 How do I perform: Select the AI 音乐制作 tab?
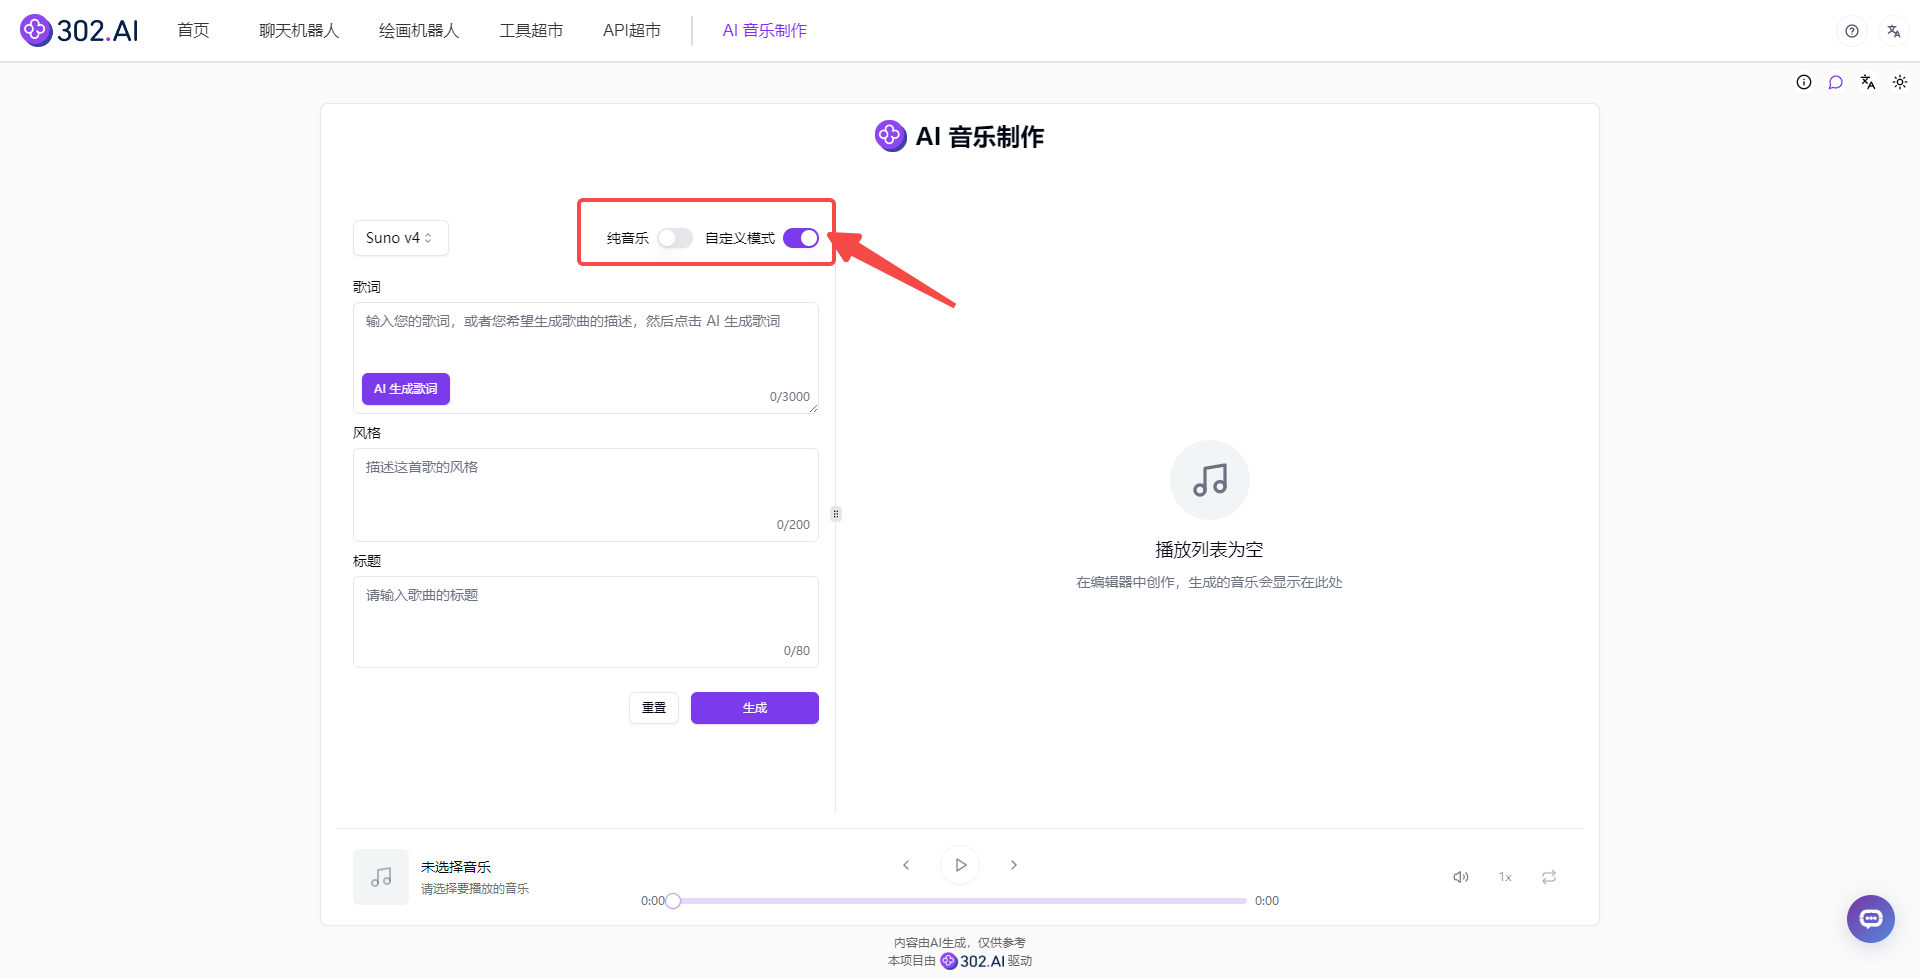[x=765, y=31]
